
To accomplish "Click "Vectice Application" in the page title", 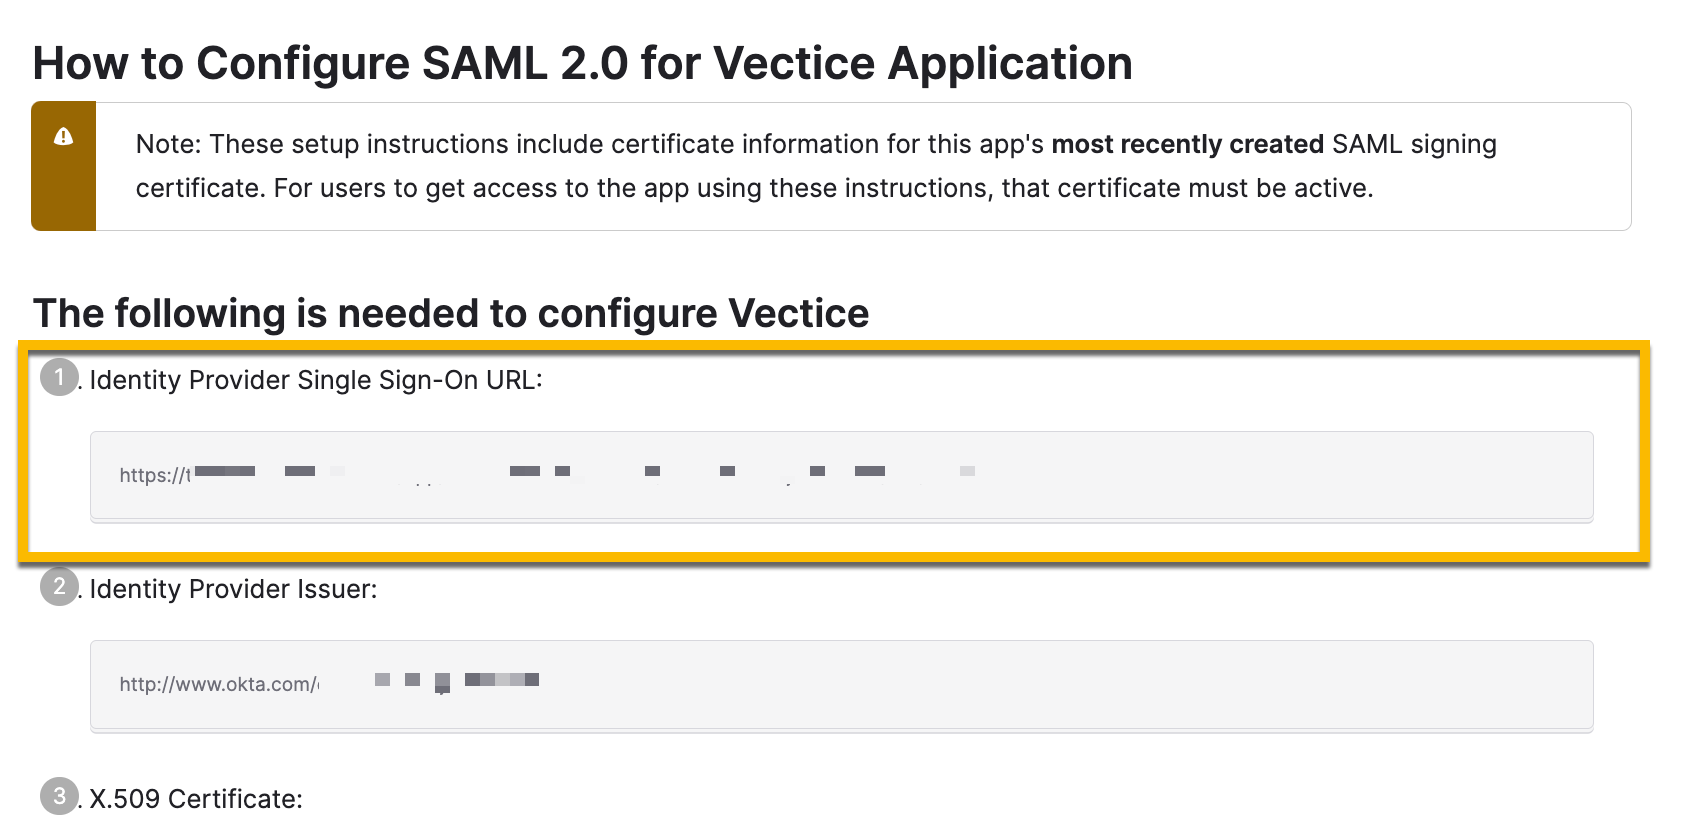I will tap(922, 64).
